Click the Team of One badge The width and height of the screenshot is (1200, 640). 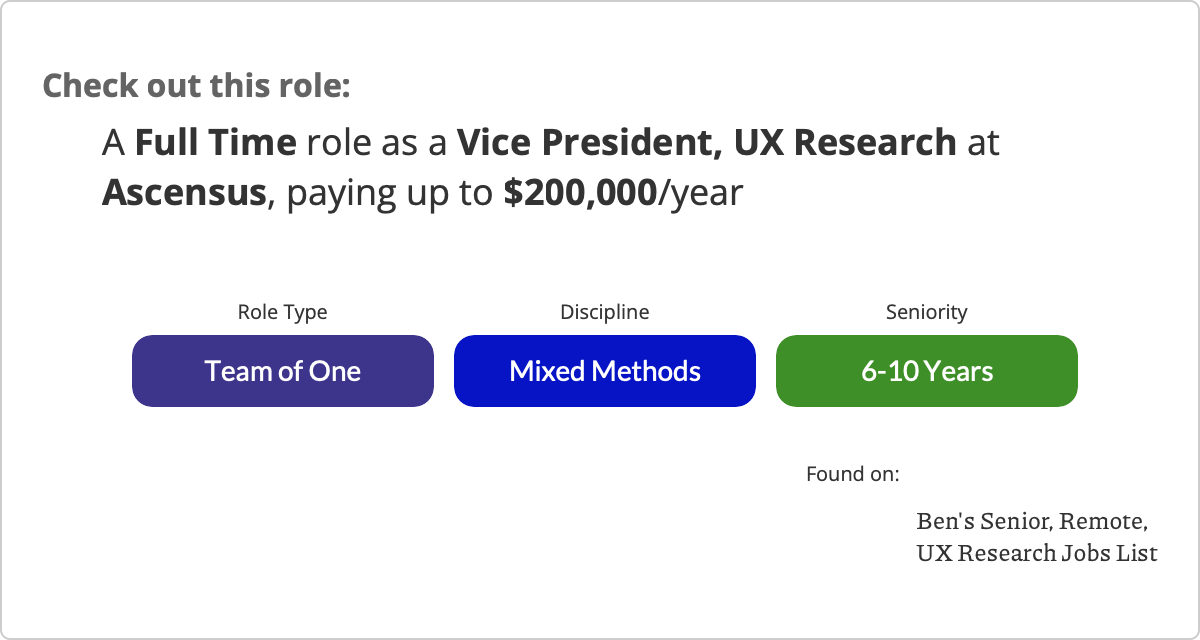click(283, 371)
